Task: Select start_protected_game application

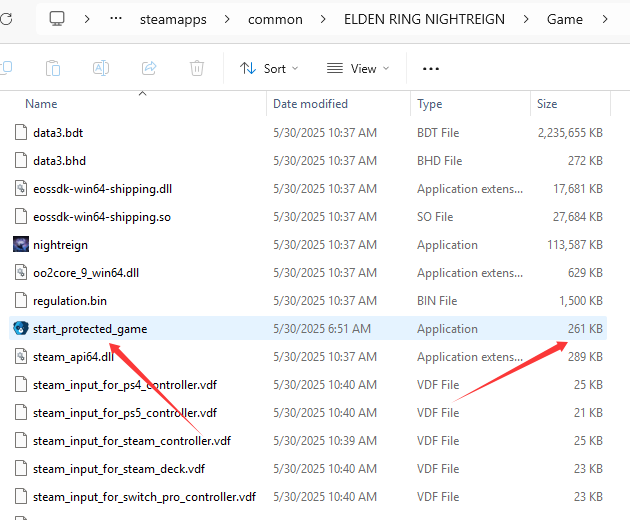Action: (308, 328)
